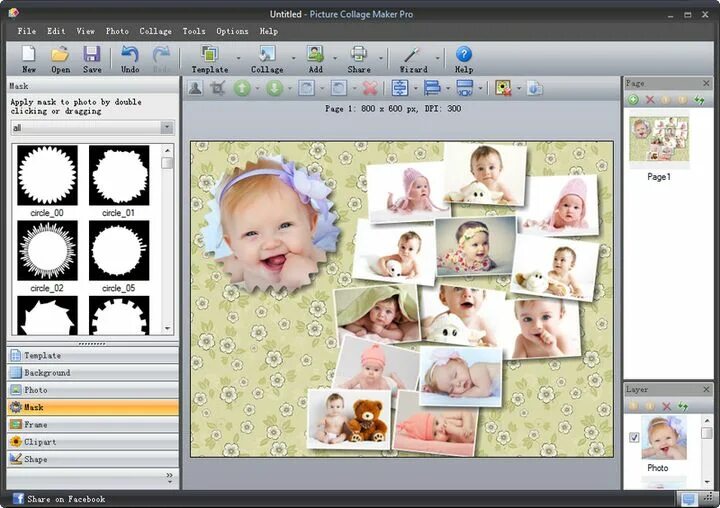This screenshot has height=508, width=720.
Task: Select the circle_00 mask thumbnail
Action: tap(47, 175)
